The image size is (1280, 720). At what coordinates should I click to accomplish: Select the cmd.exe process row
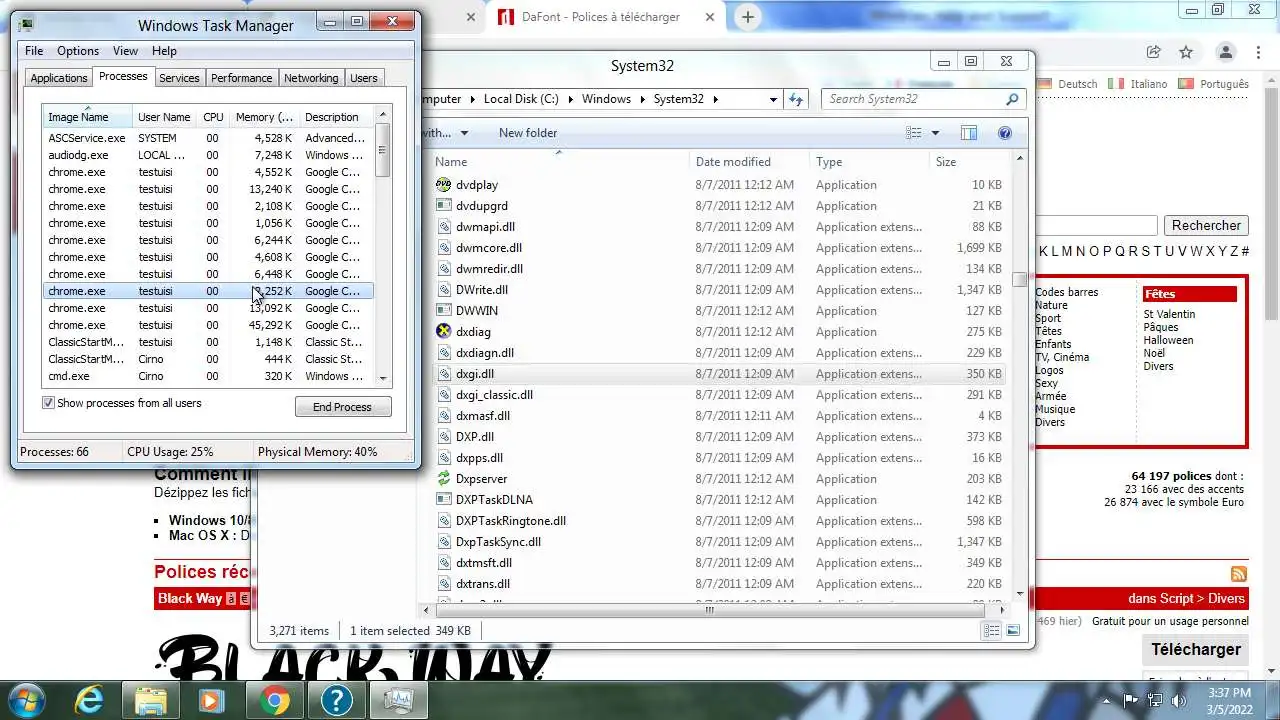click(208, 377)
